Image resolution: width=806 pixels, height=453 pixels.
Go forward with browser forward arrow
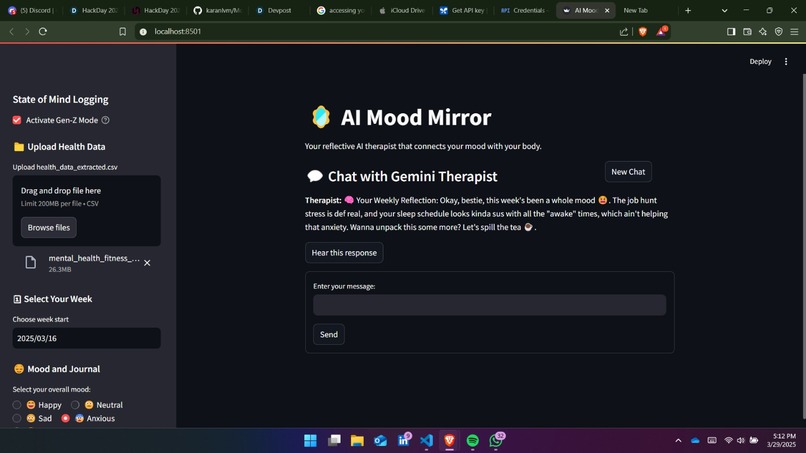pos(27,31)
